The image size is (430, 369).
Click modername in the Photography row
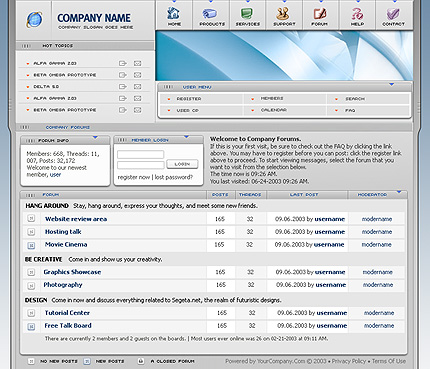(x=378, y=285)
